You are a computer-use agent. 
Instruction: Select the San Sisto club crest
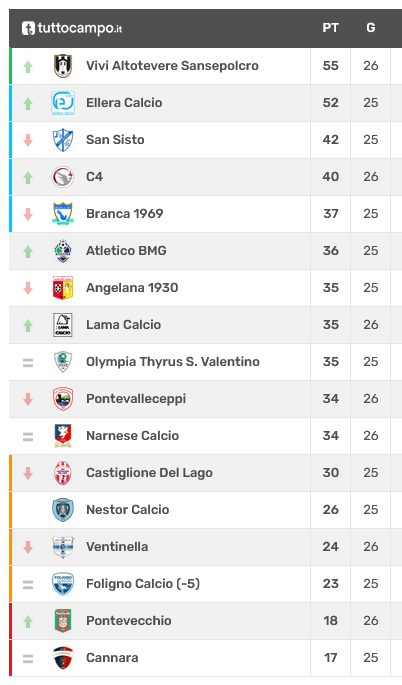63,140
